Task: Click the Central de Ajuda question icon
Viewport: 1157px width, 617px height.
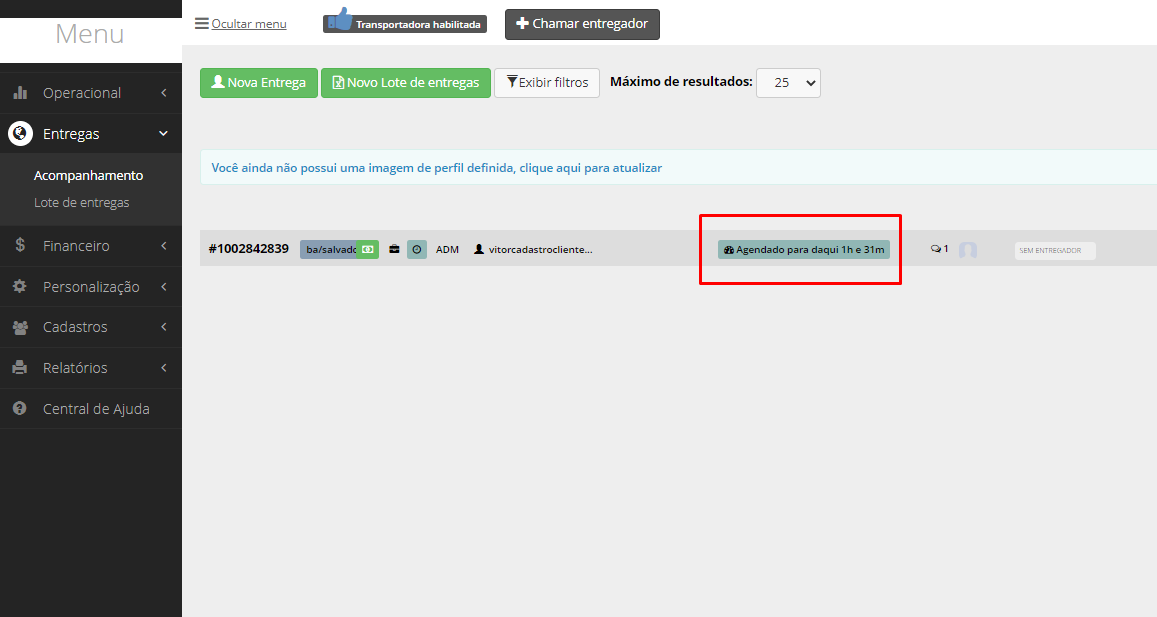Action: [x=20, y=408]
